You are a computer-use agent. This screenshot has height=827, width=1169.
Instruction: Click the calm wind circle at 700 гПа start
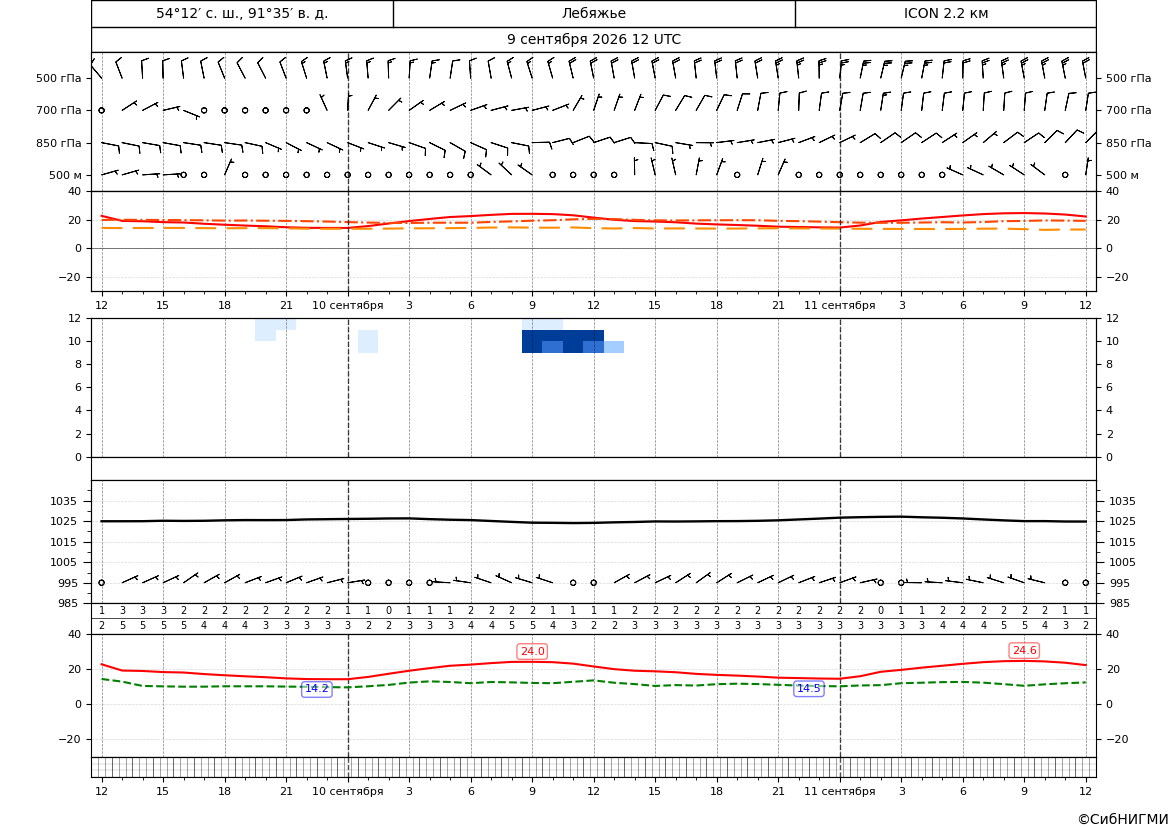click(x=101, y=110)
